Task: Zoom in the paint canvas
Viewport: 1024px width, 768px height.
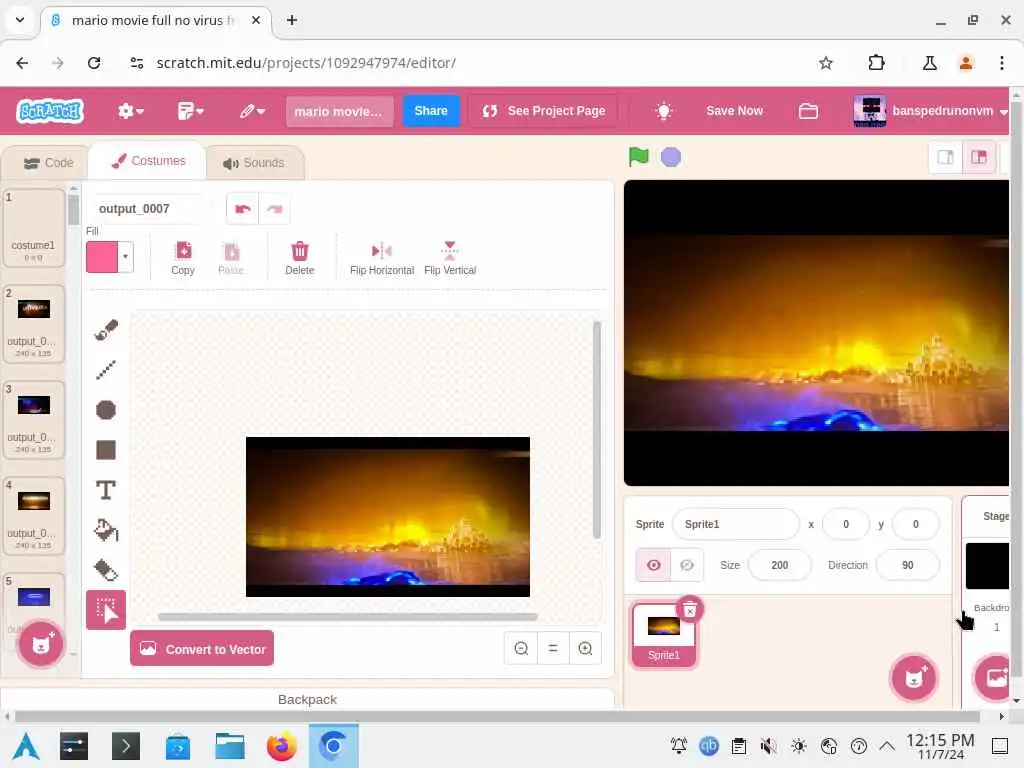Action: click(x=585, y=648)
